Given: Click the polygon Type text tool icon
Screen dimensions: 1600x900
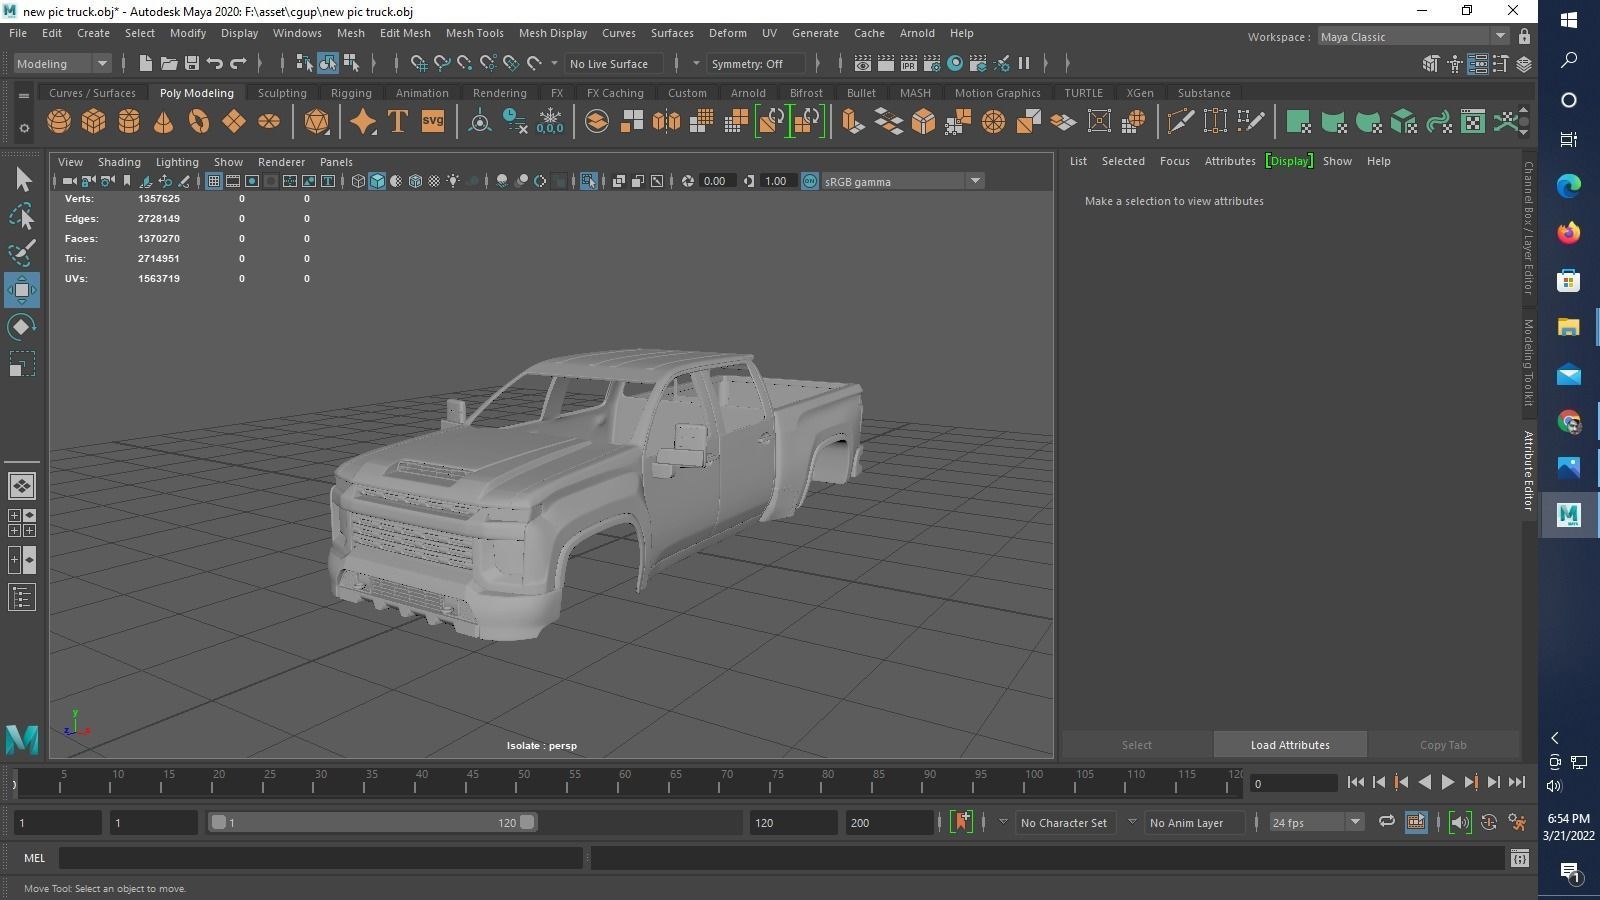Looking at the screenshot, I should pyautogui.click(x=397, y=122).
